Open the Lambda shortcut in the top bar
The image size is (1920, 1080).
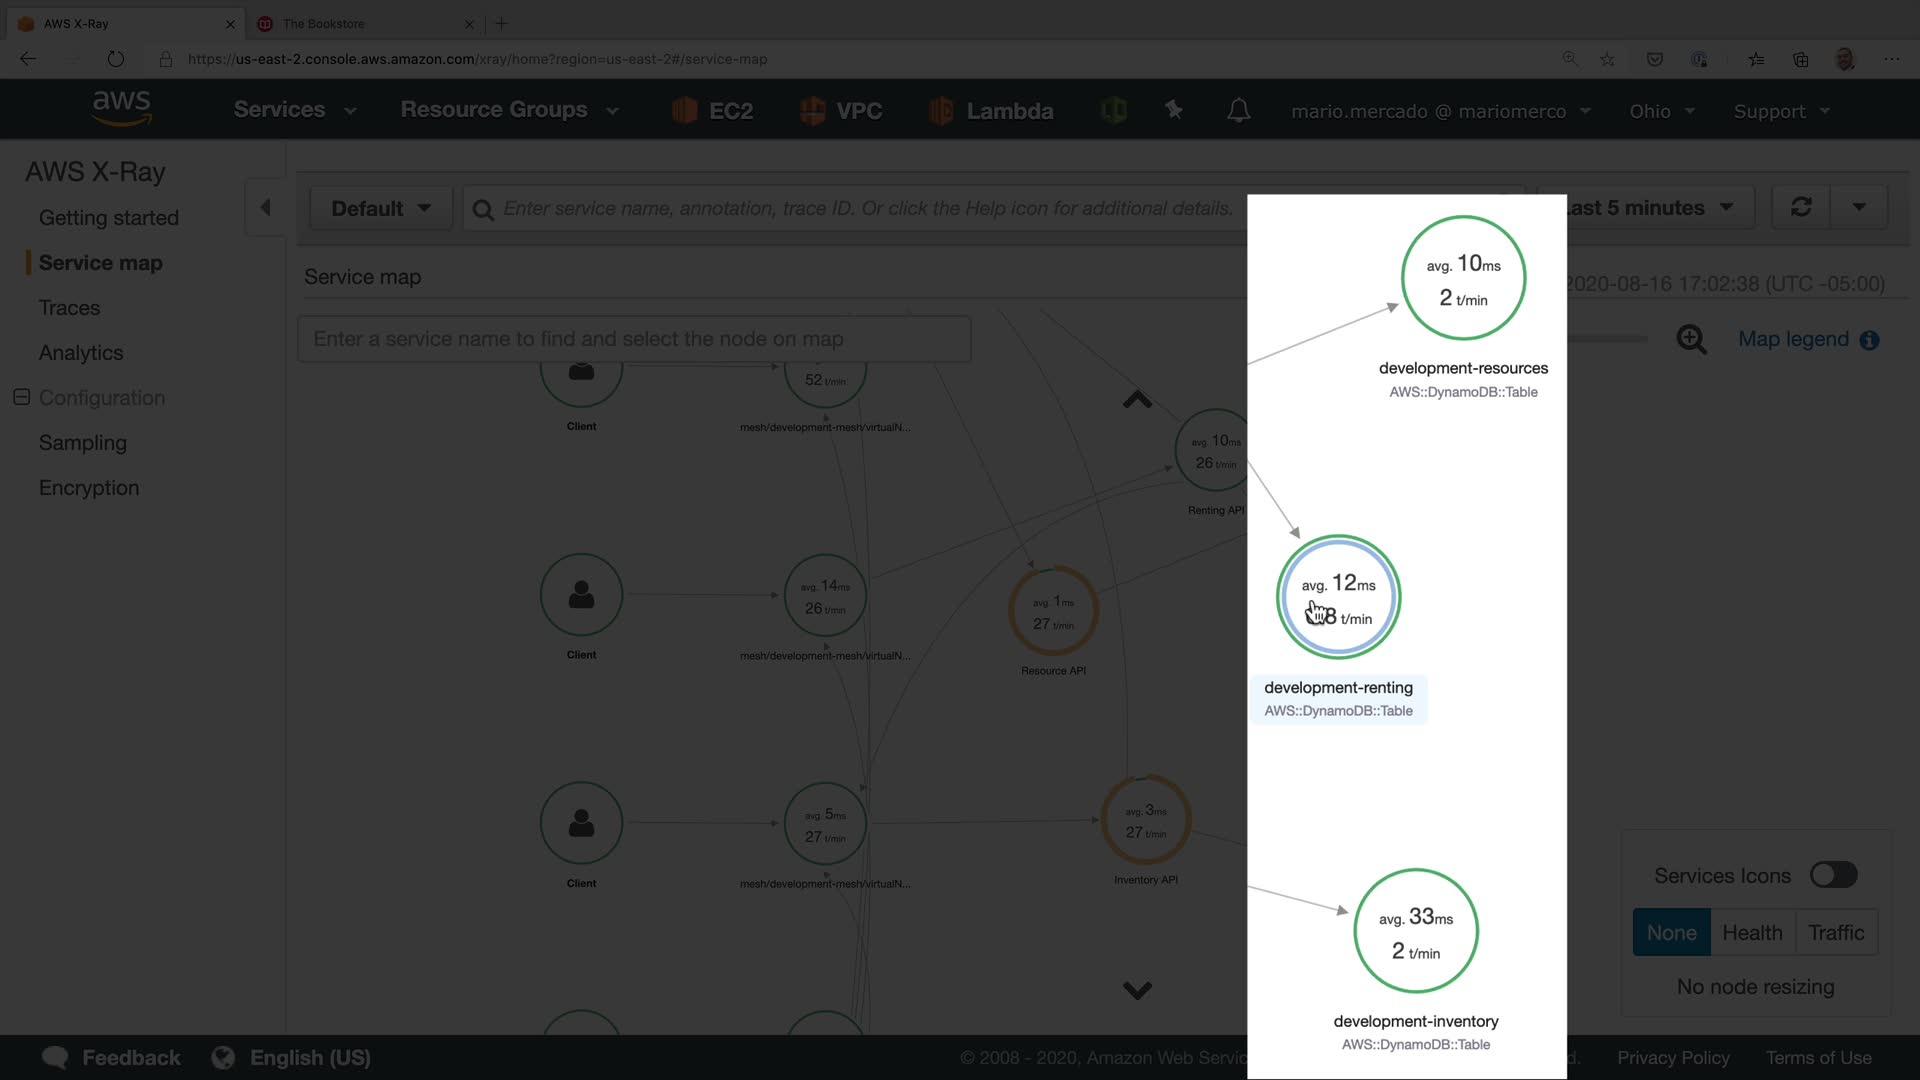click(991, 111)
